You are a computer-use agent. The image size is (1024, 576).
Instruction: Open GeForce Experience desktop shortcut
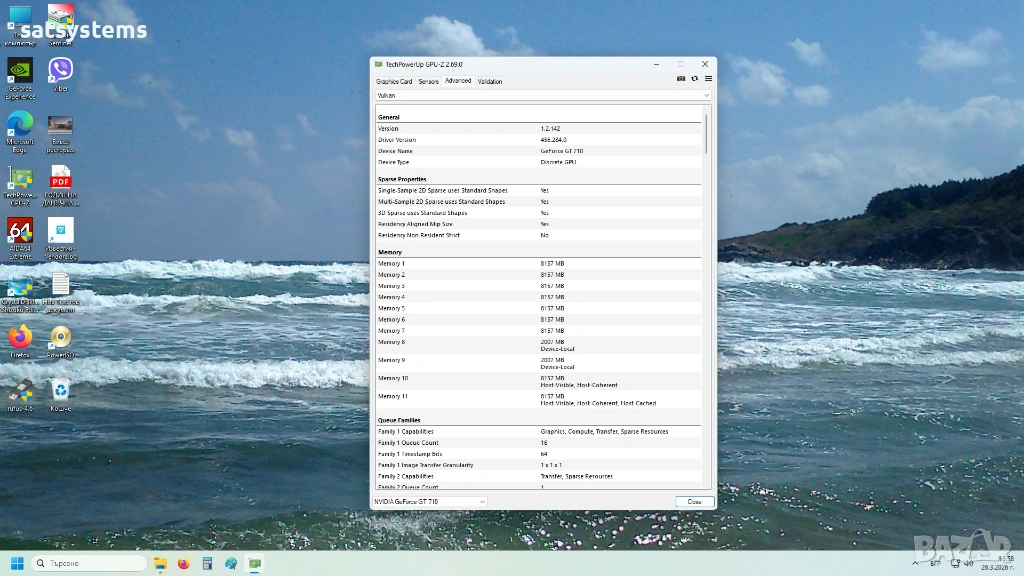coord(20,72)
